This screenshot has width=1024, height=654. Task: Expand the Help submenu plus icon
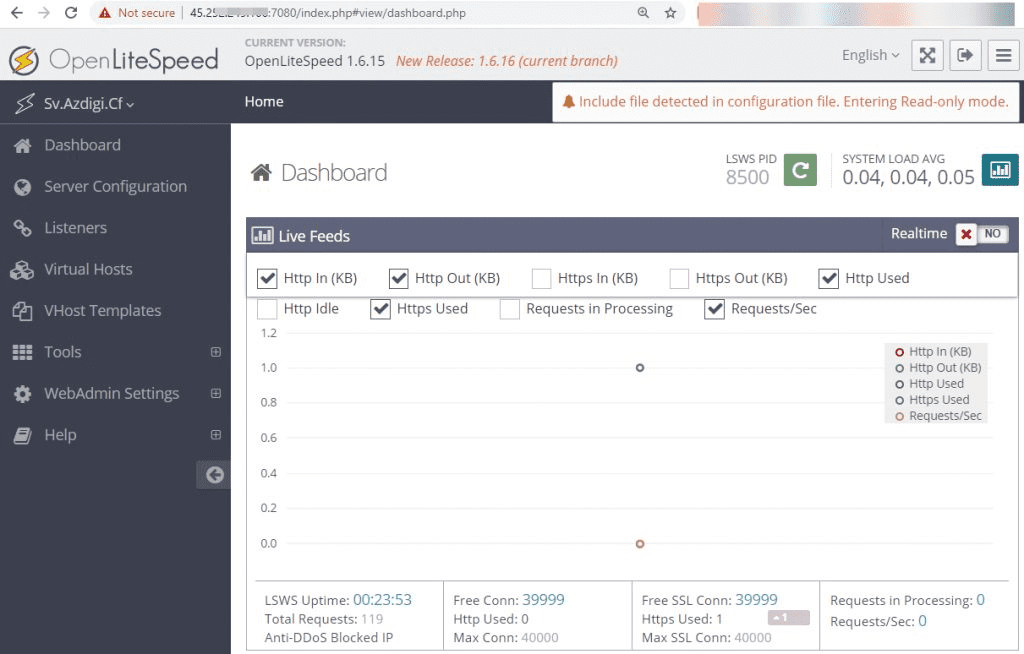tap(216, 434)
